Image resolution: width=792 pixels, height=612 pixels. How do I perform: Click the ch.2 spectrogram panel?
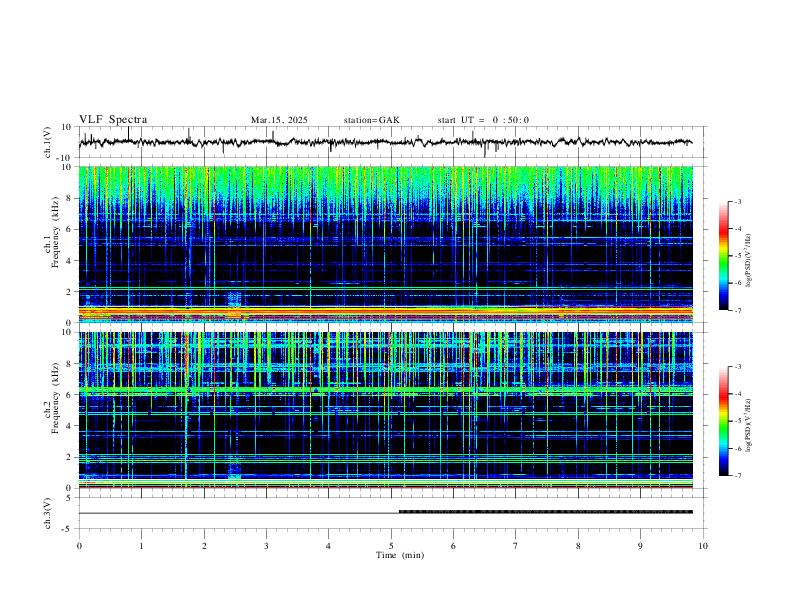[x=385, y=410]
